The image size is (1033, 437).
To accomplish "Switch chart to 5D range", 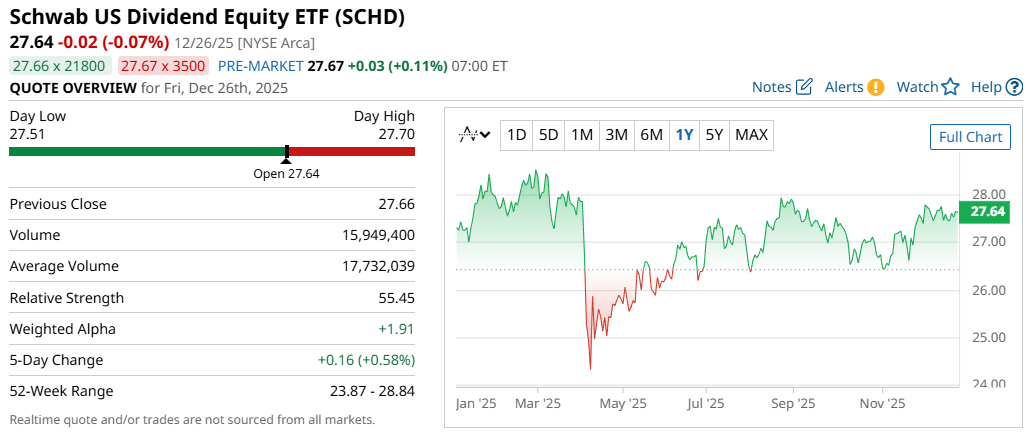I will pyautogui.click(x=548, y=135).
